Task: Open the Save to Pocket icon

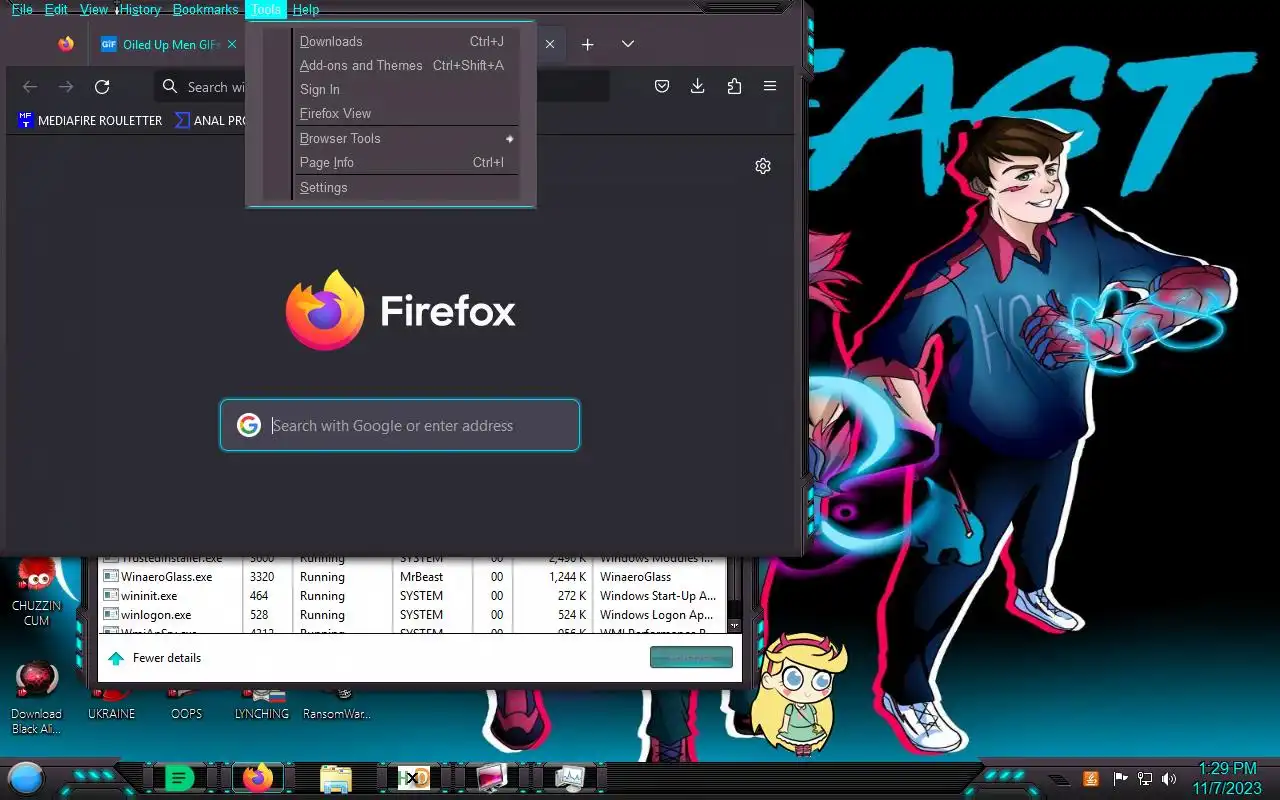Action: [x=662, y=86]
